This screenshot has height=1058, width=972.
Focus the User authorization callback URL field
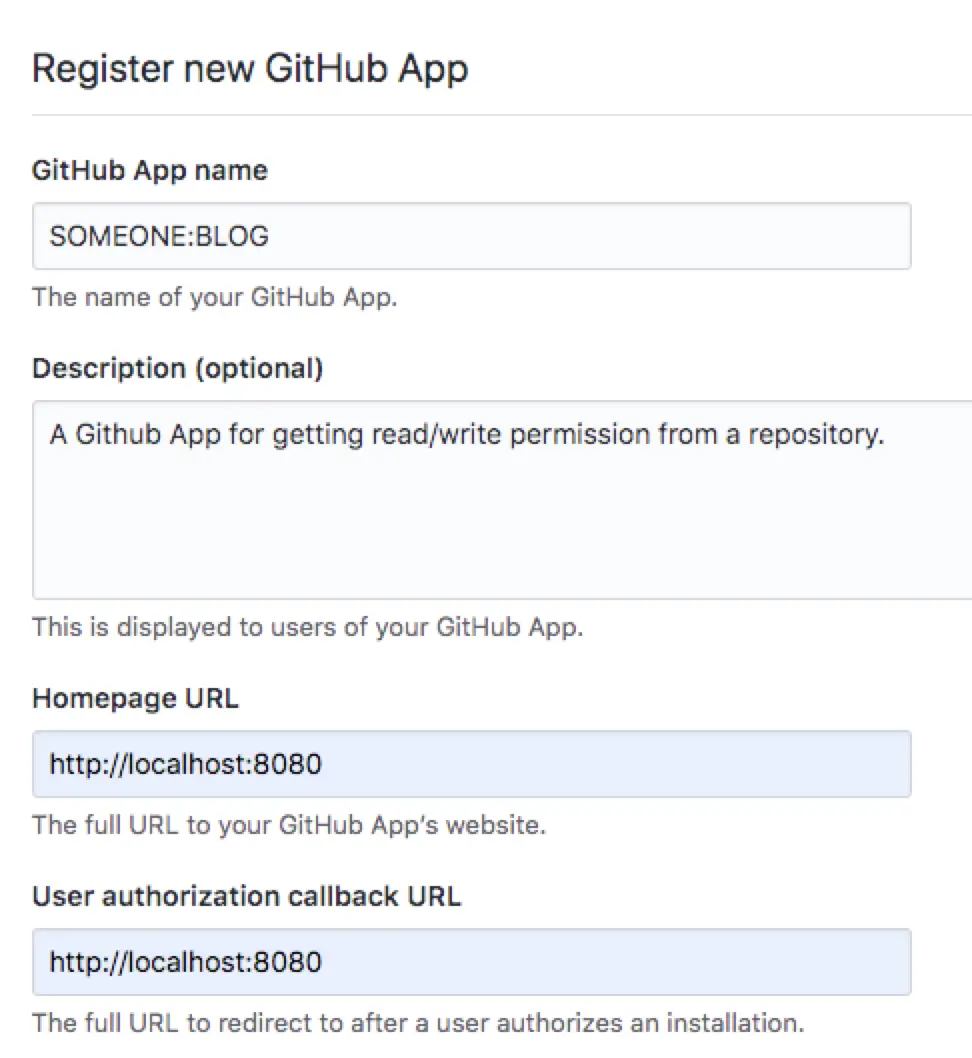[600, 962]
